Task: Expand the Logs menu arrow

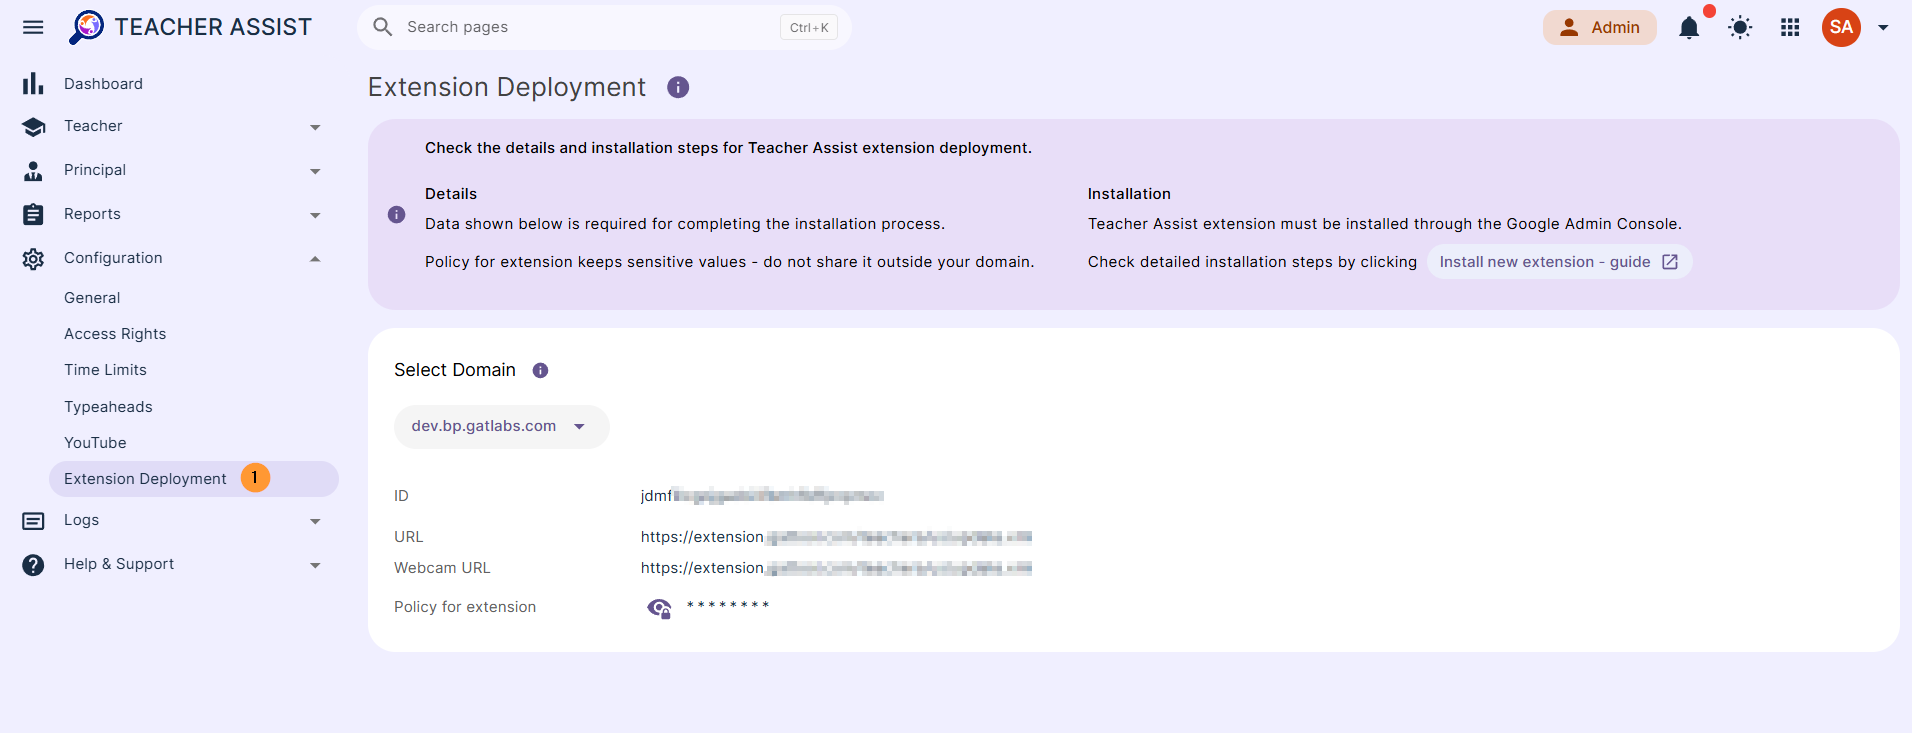Action: click(x=315, y=521)
